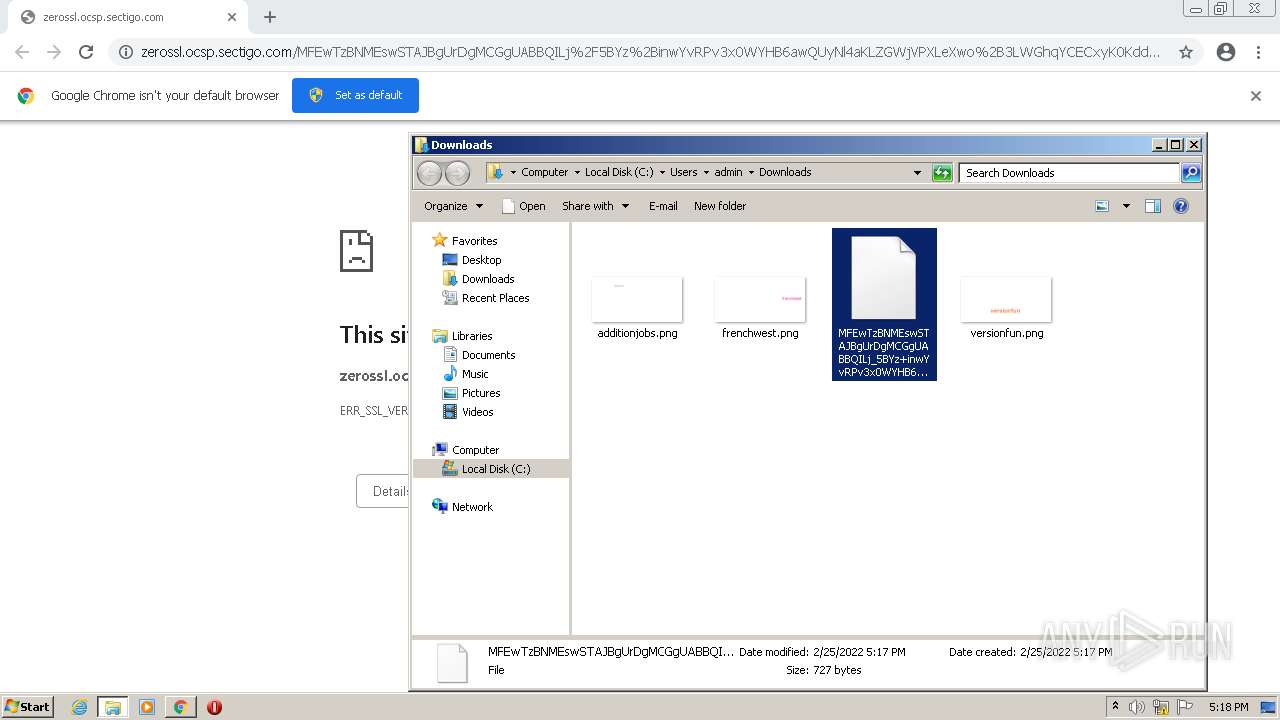Click Chrome back arrow
This screenshot has width=1280, height=720.
pyautogui.click(x=22, y=52)
